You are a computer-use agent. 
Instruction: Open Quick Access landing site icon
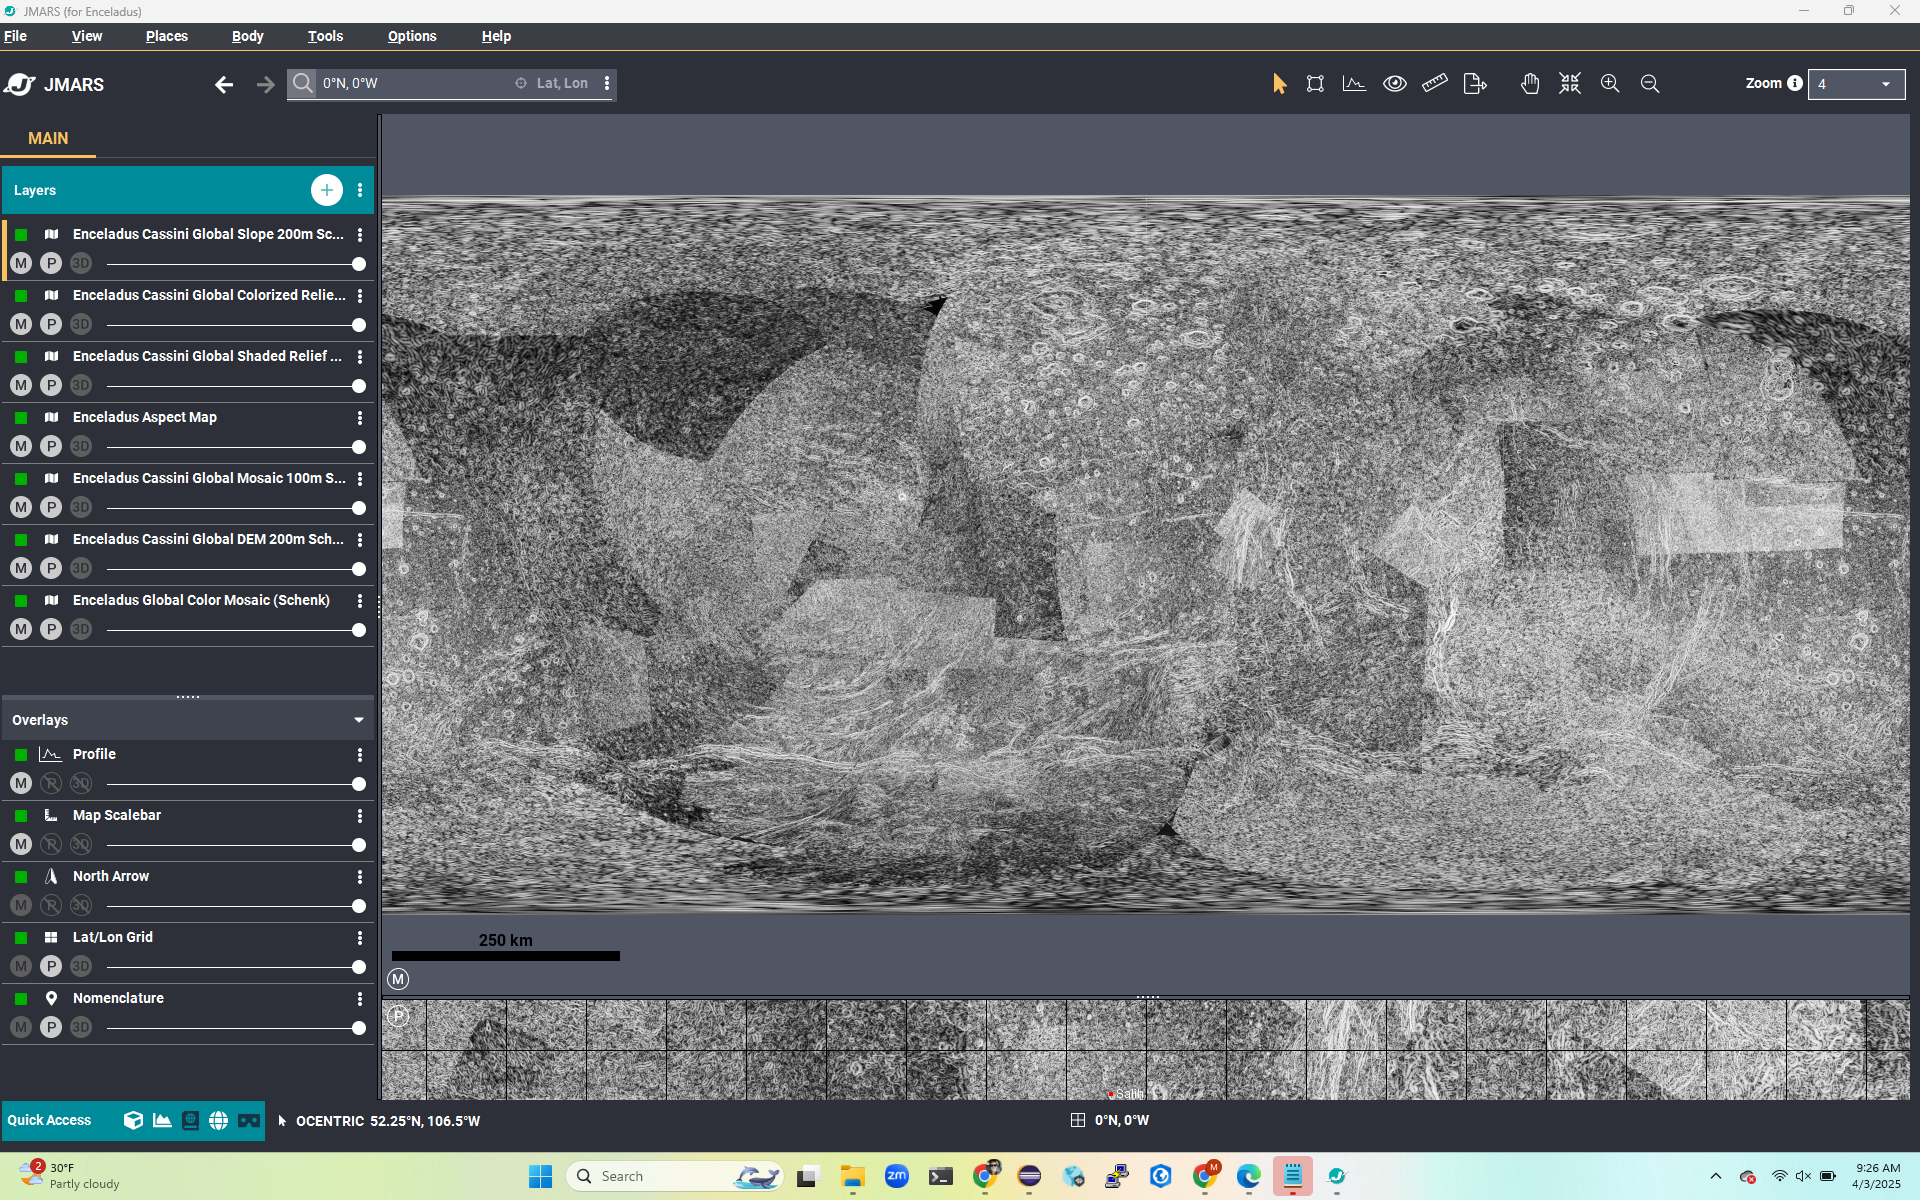[190, 1120]
